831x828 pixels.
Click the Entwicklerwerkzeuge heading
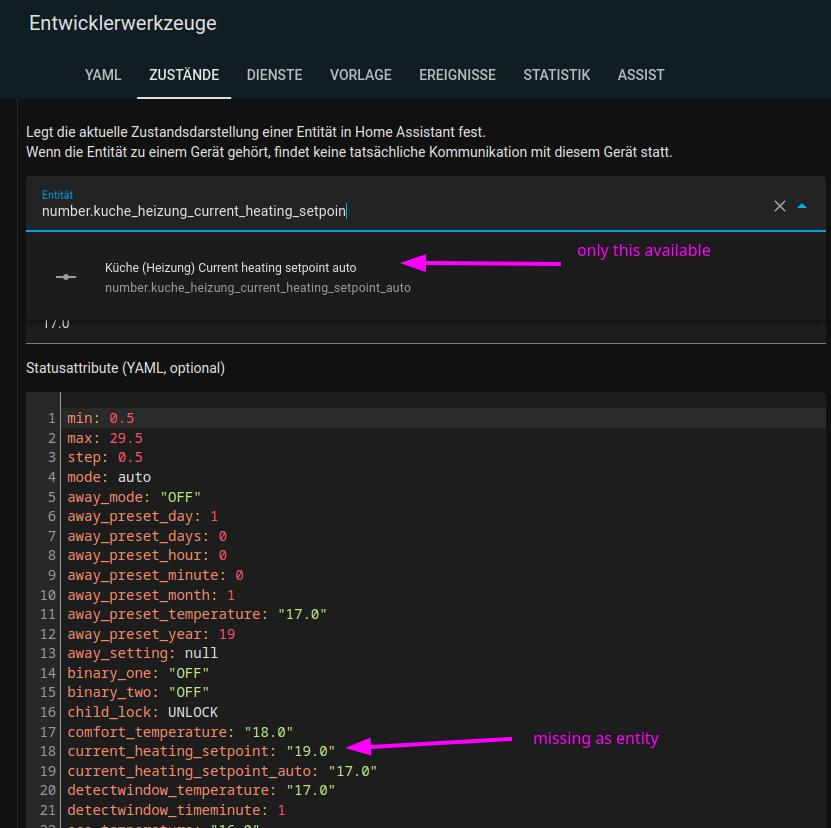pyautogui.click(x=124, y=23)
